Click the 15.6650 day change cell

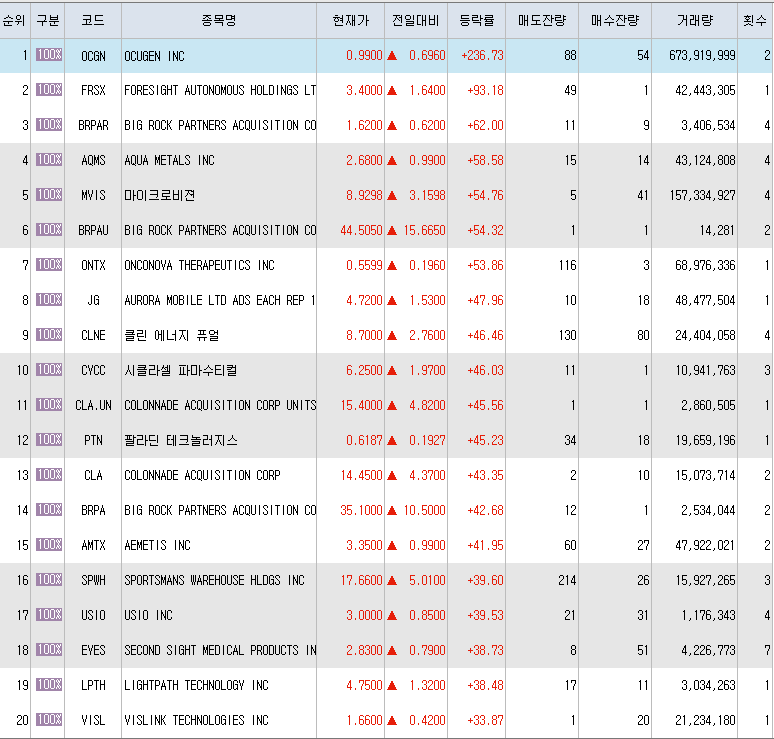425,231
